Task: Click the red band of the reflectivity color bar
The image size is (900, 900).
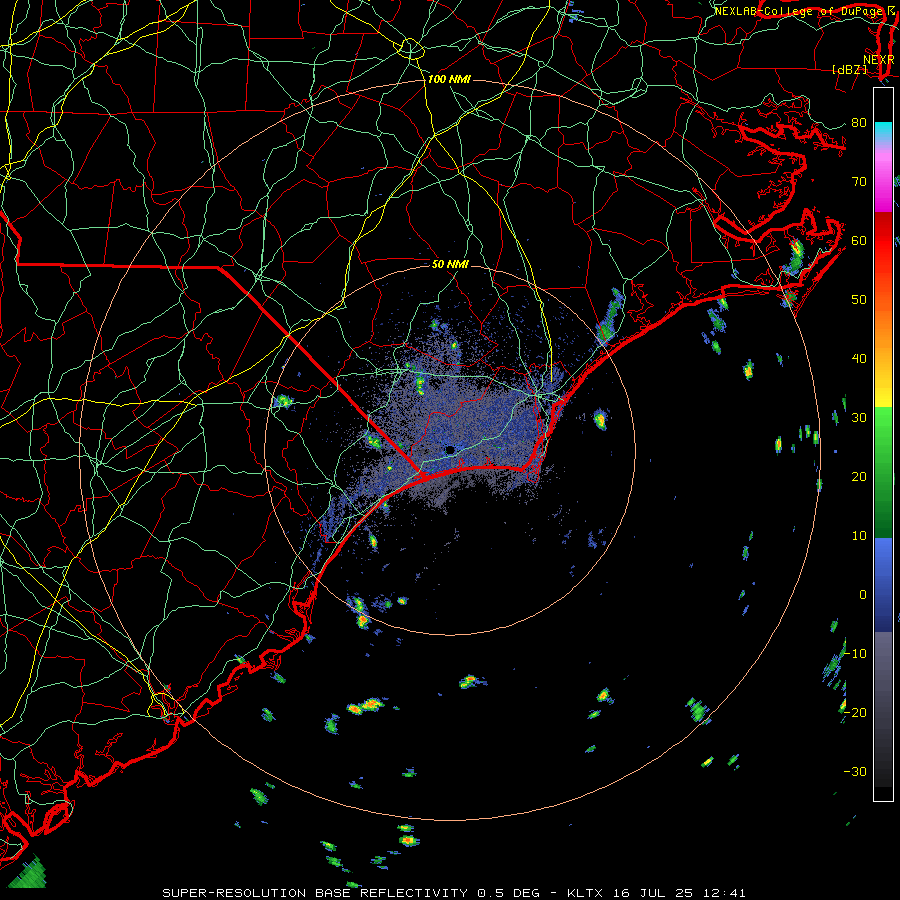Action: [x=883, y=240]
